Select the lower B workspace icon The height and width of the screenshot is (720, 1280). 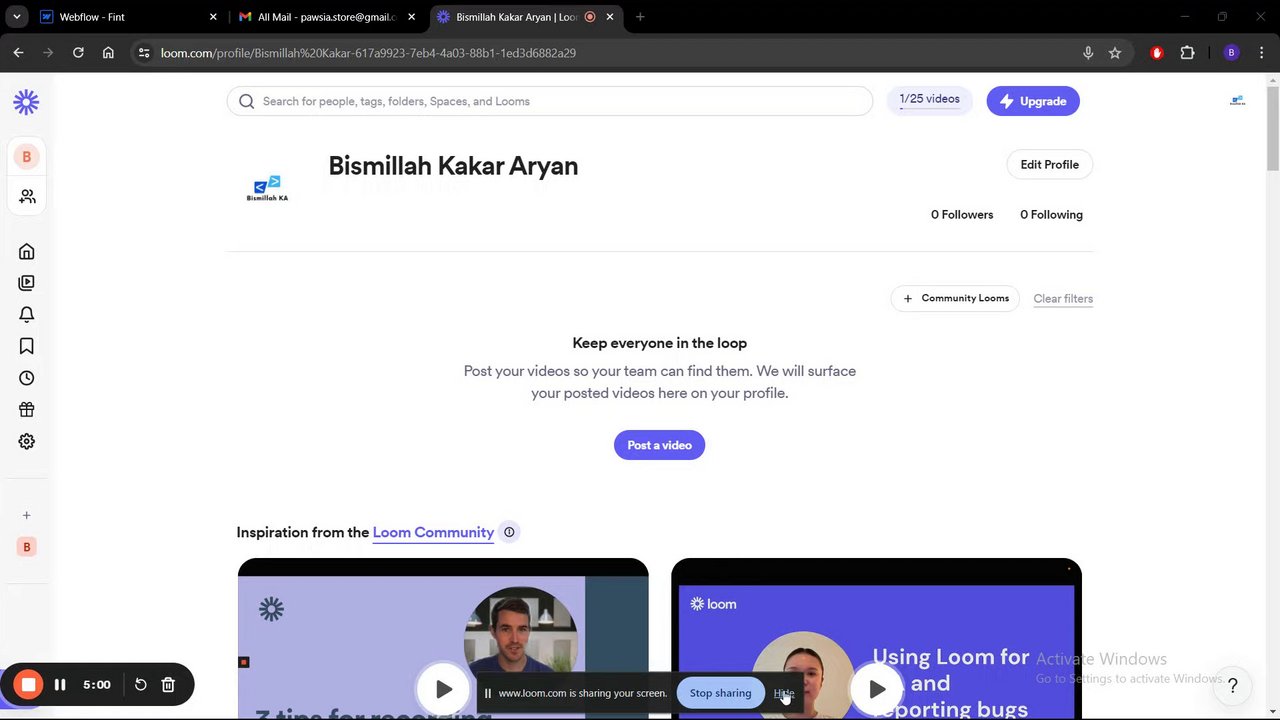point(27,547)
